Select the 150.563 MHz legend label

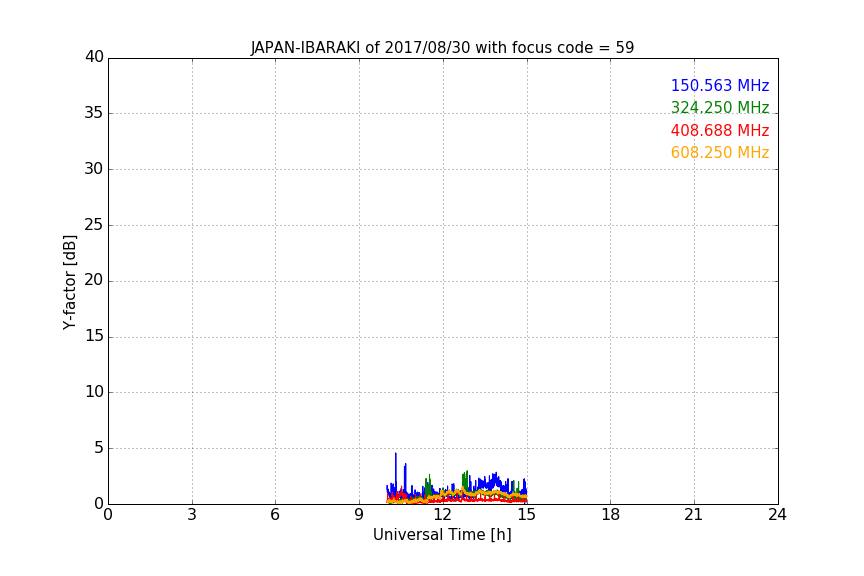[720, 85]
